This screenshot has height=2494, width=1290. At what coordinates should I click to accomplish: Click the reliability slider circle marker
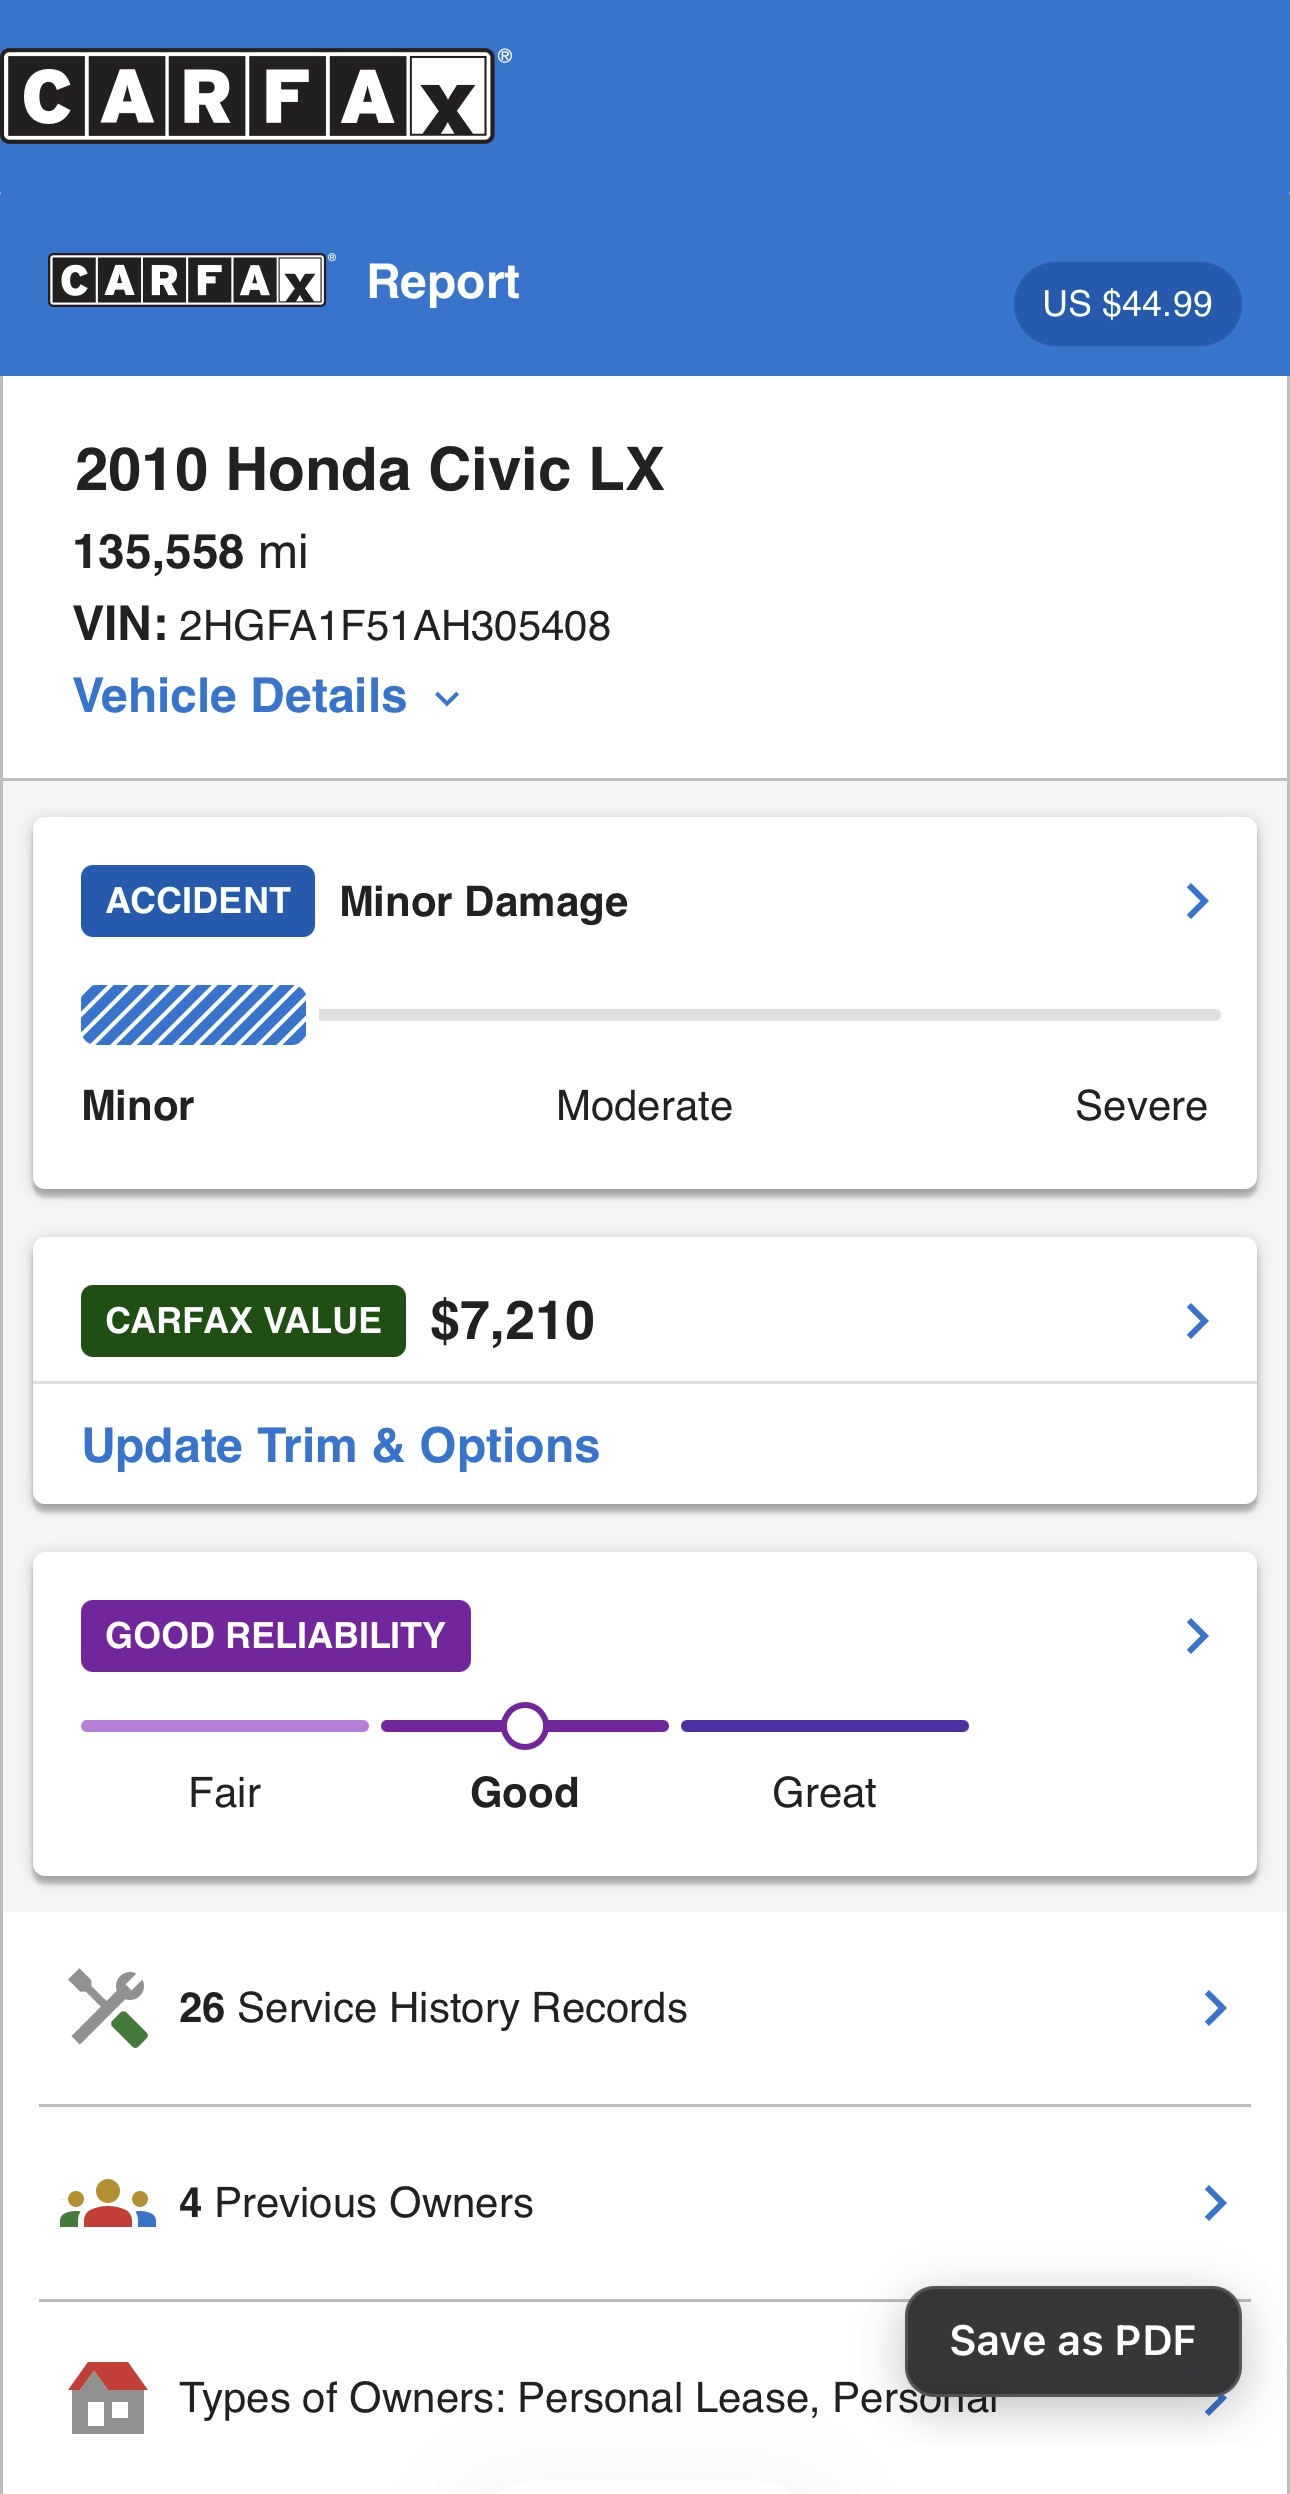click(525, 1726)
